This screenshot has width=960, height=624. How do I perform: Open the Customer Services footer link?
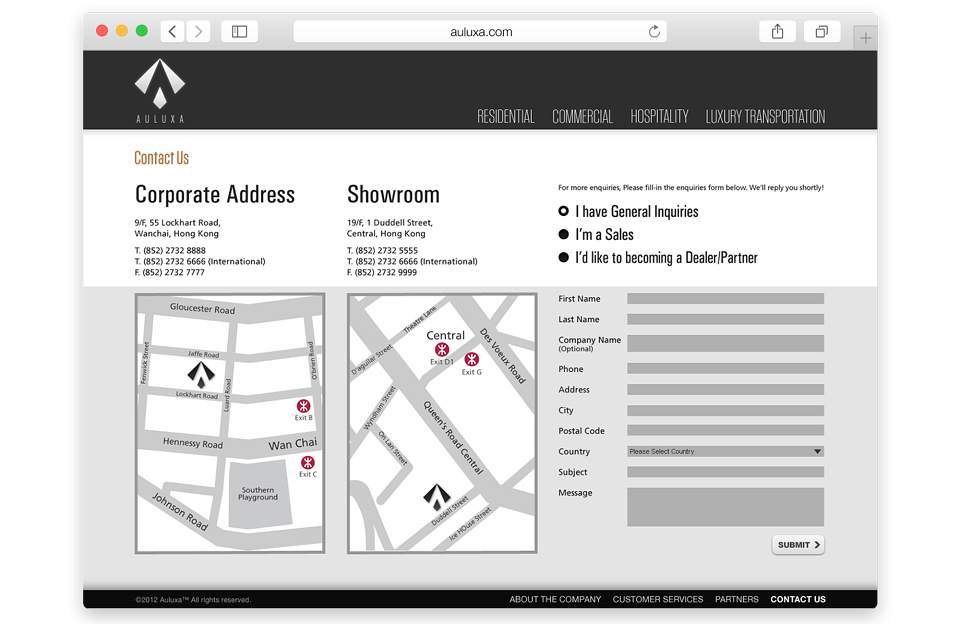click(x=658, y=599)
